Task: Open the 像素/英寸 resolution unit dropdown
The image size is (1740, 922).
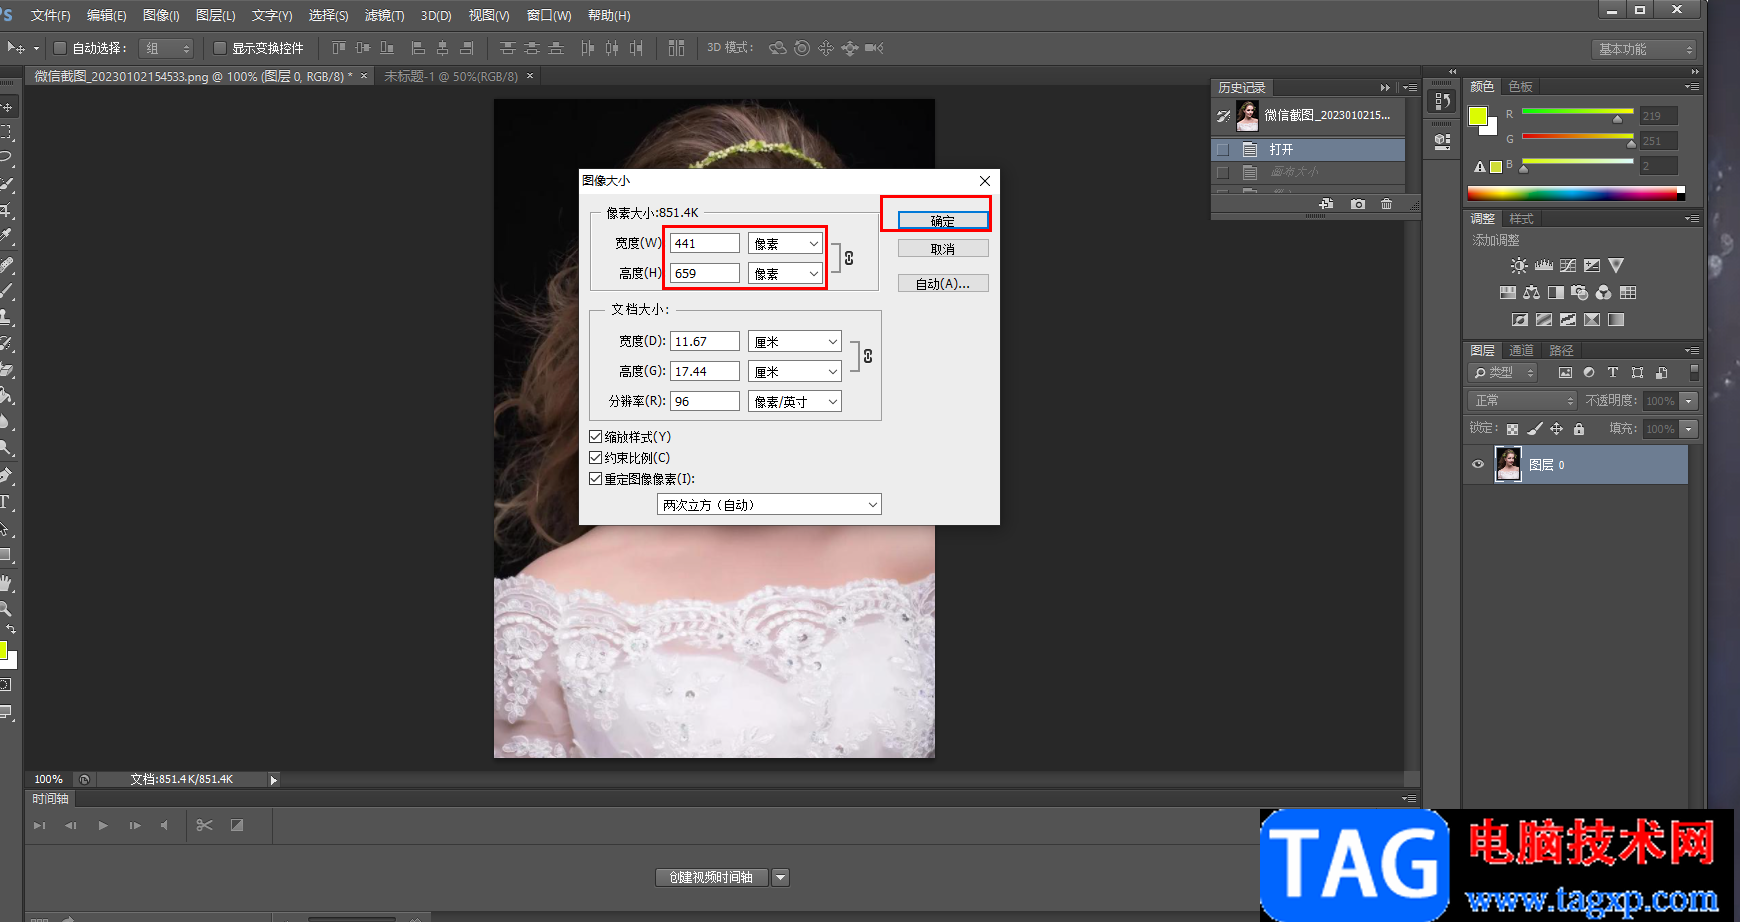Action: (795, 402)
